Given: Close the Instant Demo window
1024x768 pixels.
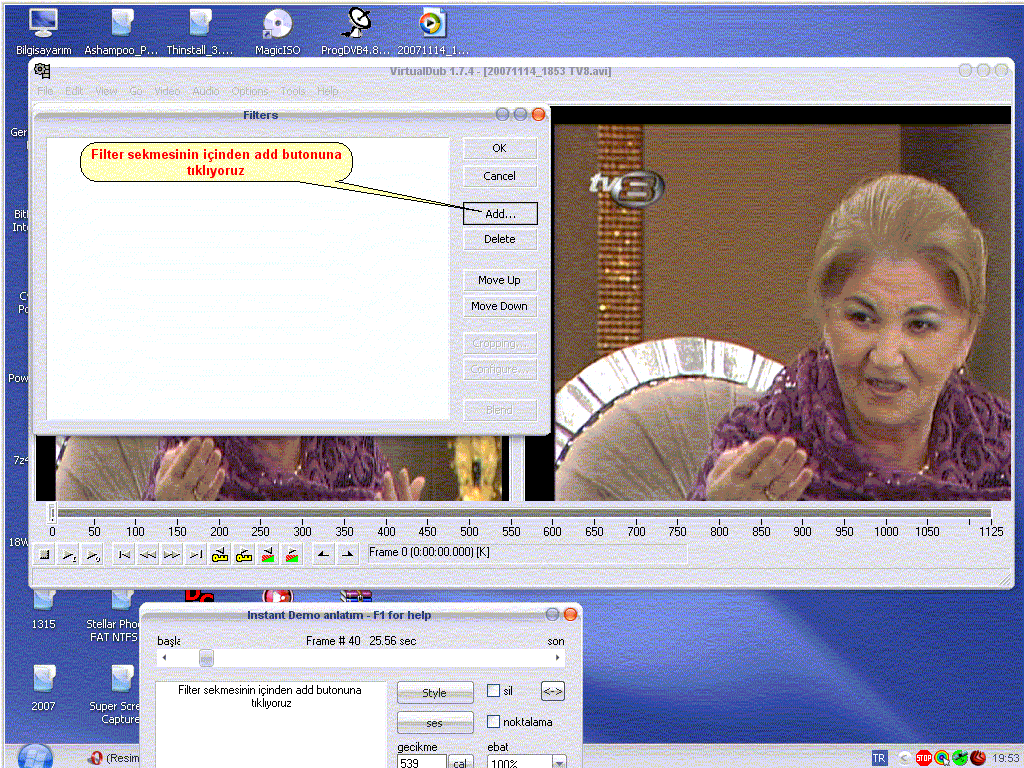Looking at the screenshot, I should (570, 615).
